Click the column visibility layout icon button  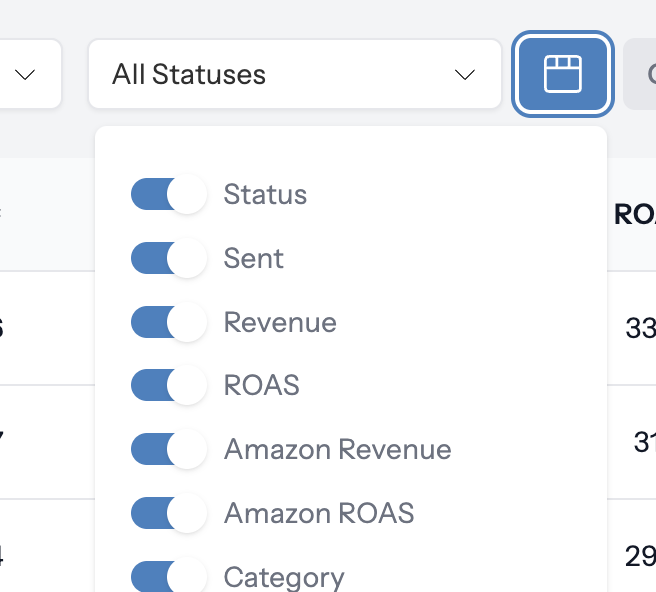562,74
